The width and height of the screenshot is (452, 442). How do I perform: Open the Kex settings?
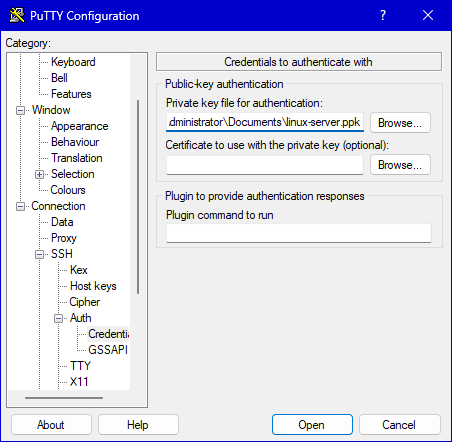[x=79, y=270]
